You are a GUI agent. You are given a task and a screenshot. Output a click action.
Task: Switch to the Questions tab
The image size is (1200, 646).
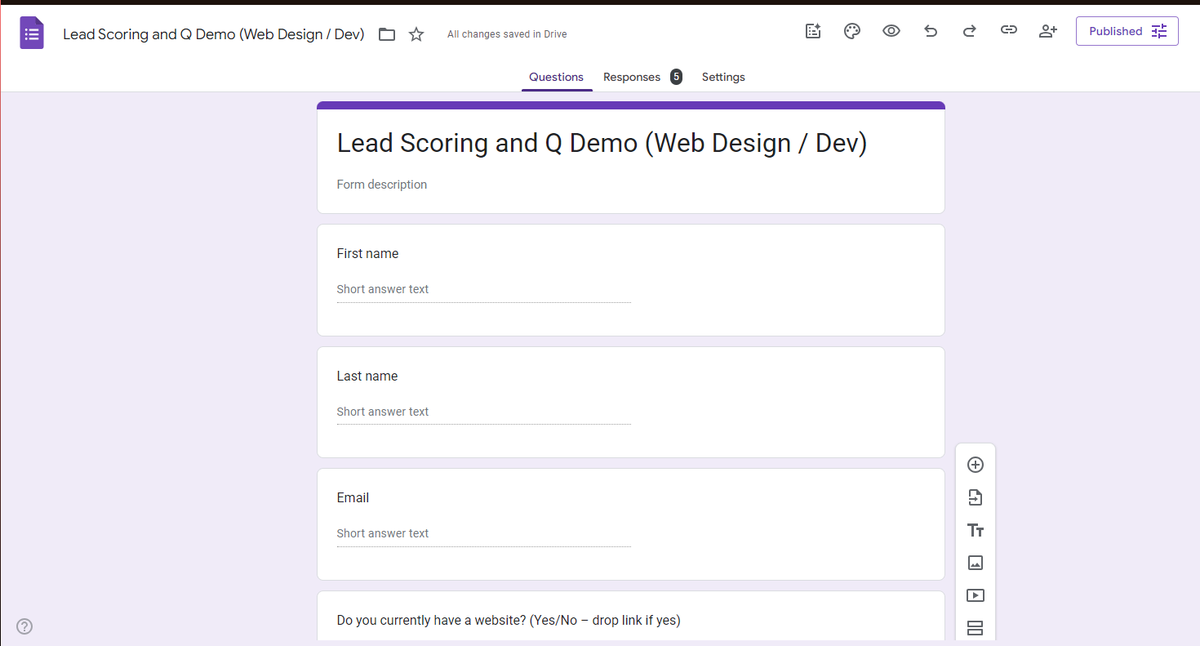(x=556, y=77)
